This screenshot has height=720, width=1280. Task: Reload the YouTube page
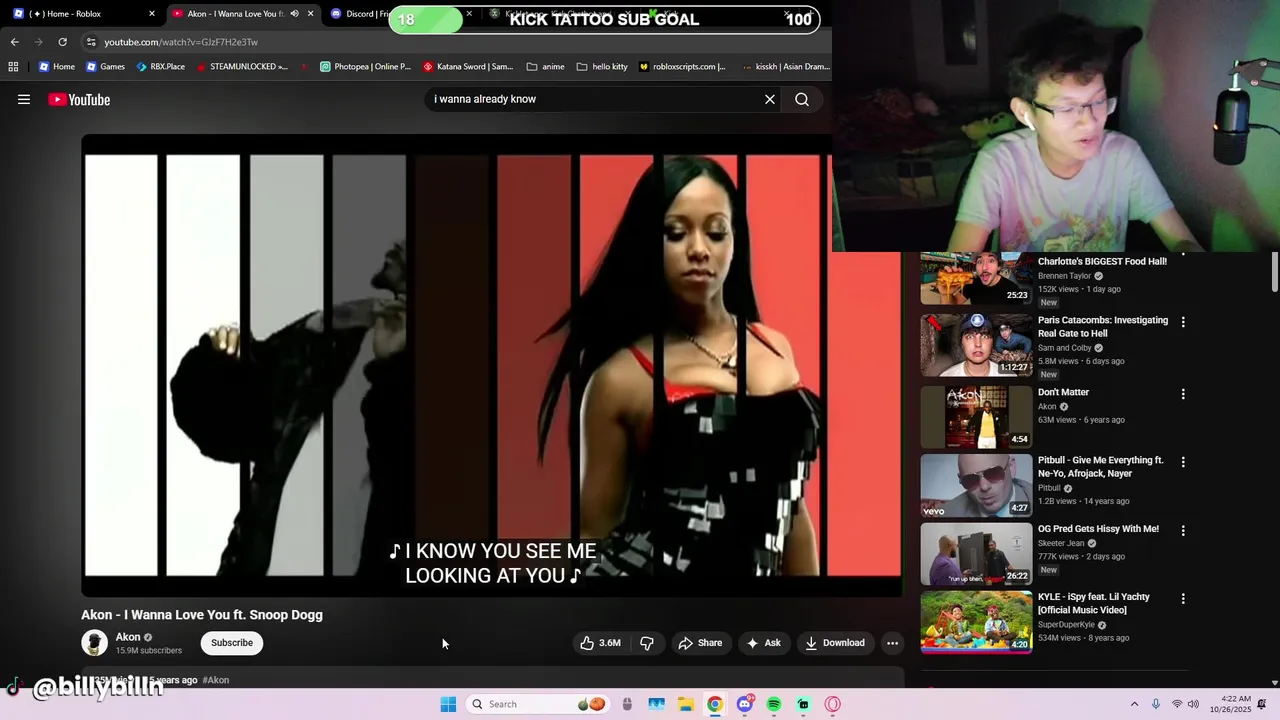click(62, 42)
